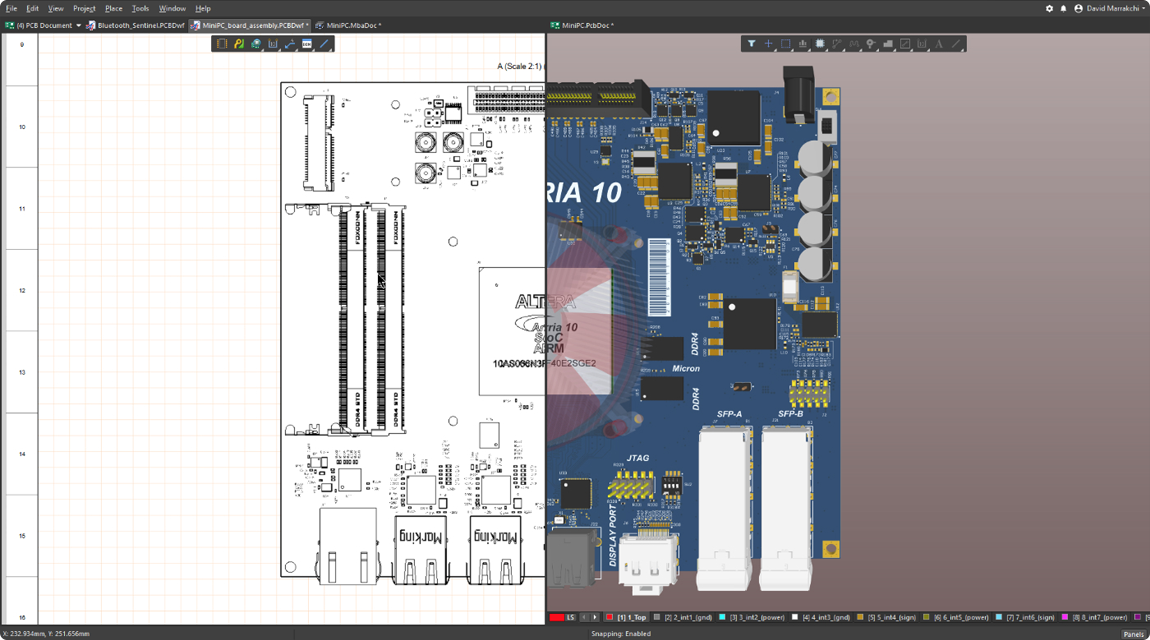Open the Window menu
The image size is (1150, 640).
tap(172, 8)
